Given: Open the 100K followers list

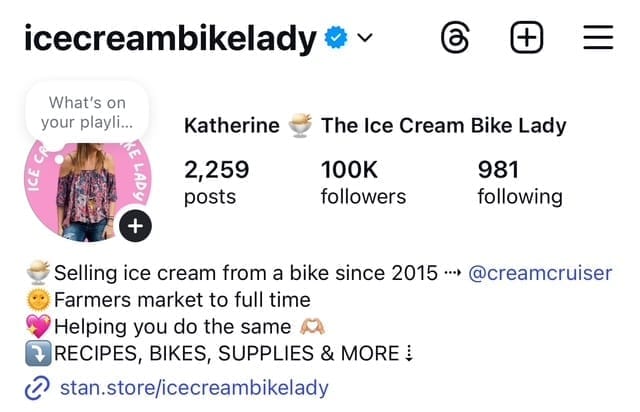Looking at the screenshot, I should [363, 182].
